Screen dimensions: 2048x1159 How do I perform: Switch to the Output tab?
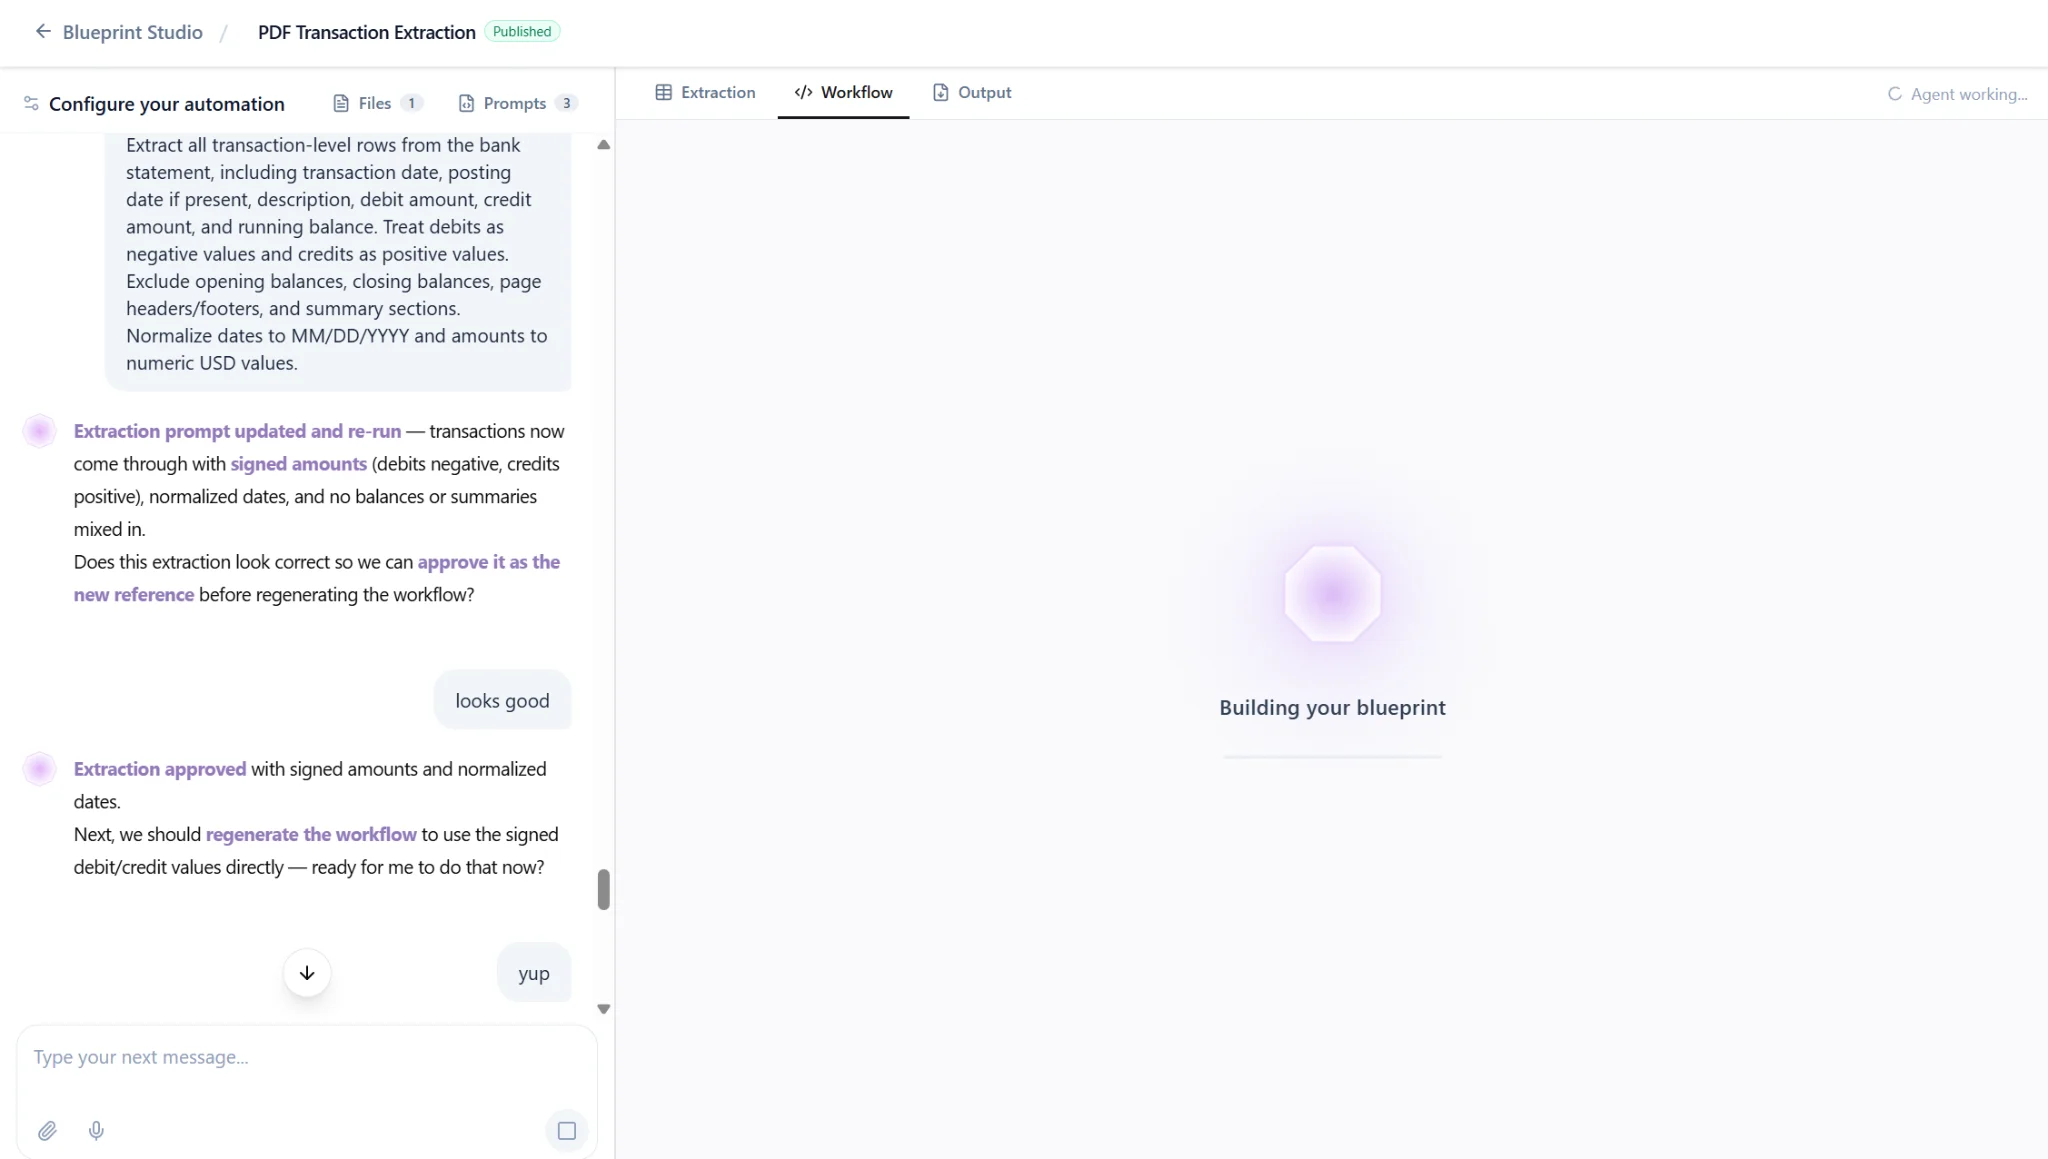tap(971, 93)
